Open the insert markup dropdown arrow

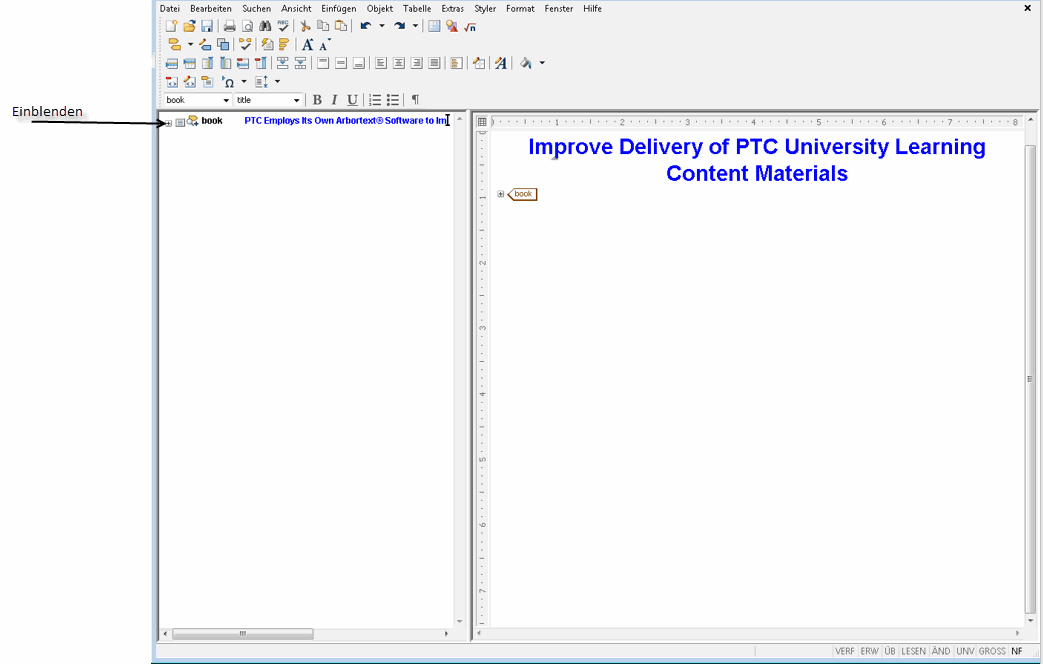tap(190, 45)
